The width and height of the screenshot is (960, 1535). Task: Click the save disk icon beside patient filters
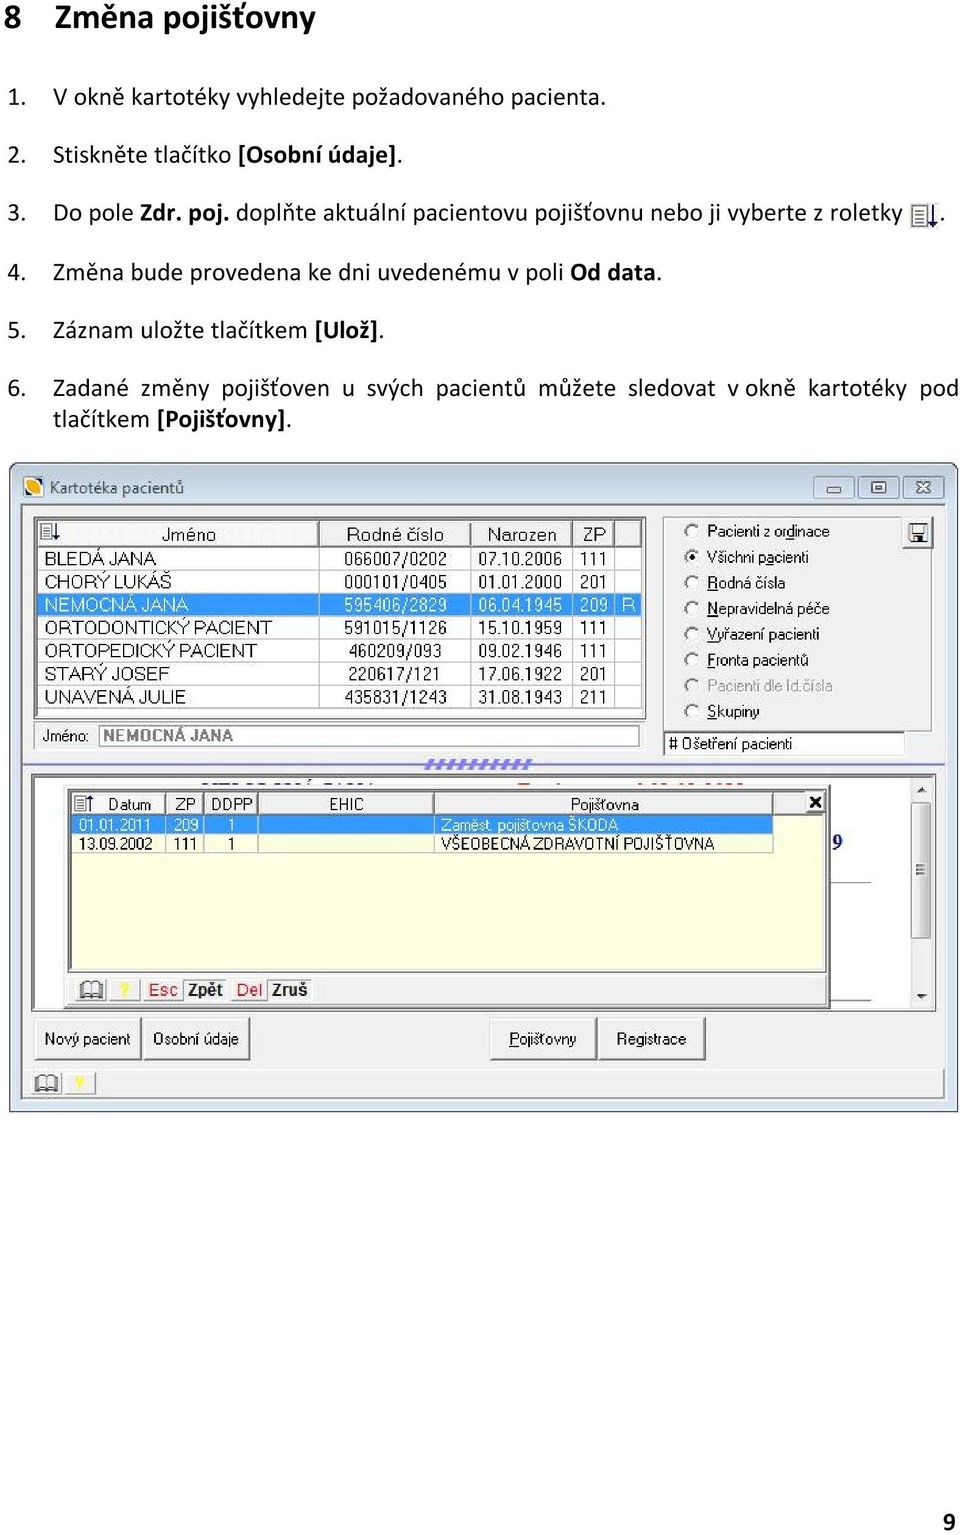pyautogui.click(x=917, y=533)
